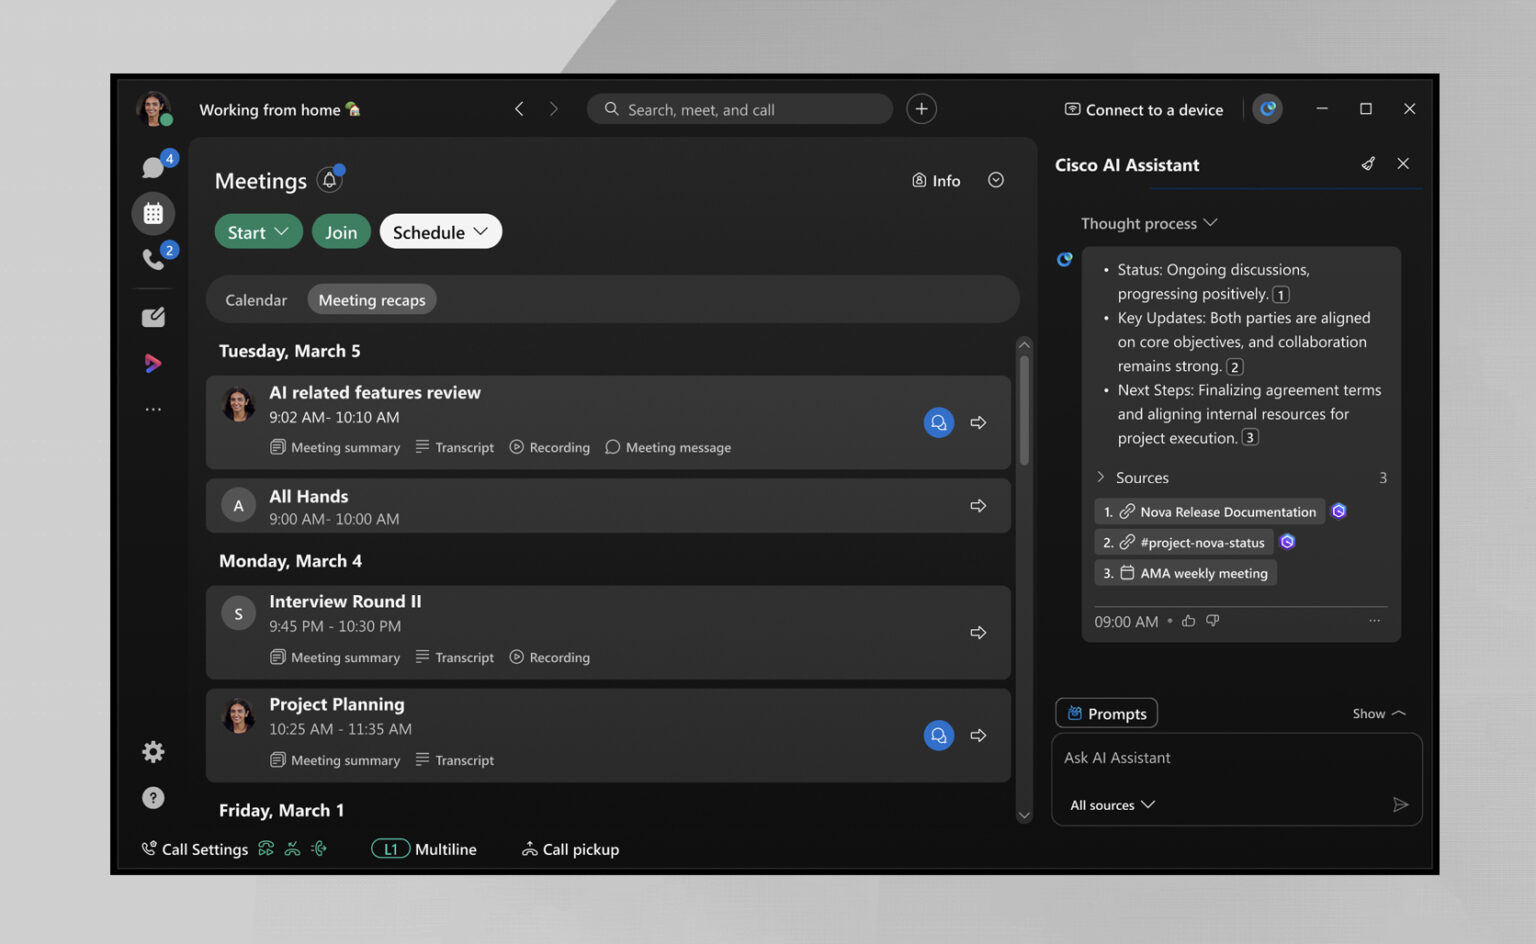This screenshot has height=944, width=1536.
Task: Click the Call pickup icon in status bar
Action: (x=530, y=848)
